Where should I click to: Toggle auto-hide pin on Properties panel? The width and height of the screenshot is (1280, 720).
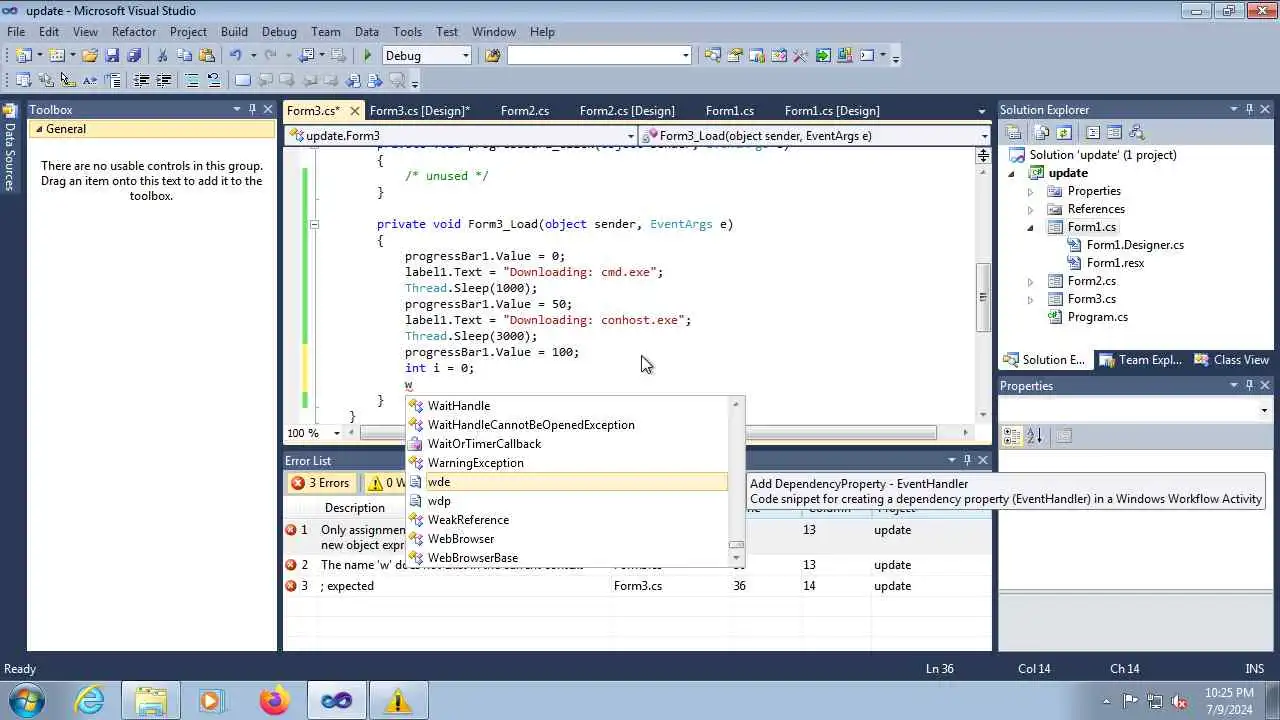tap(1249, 386)
